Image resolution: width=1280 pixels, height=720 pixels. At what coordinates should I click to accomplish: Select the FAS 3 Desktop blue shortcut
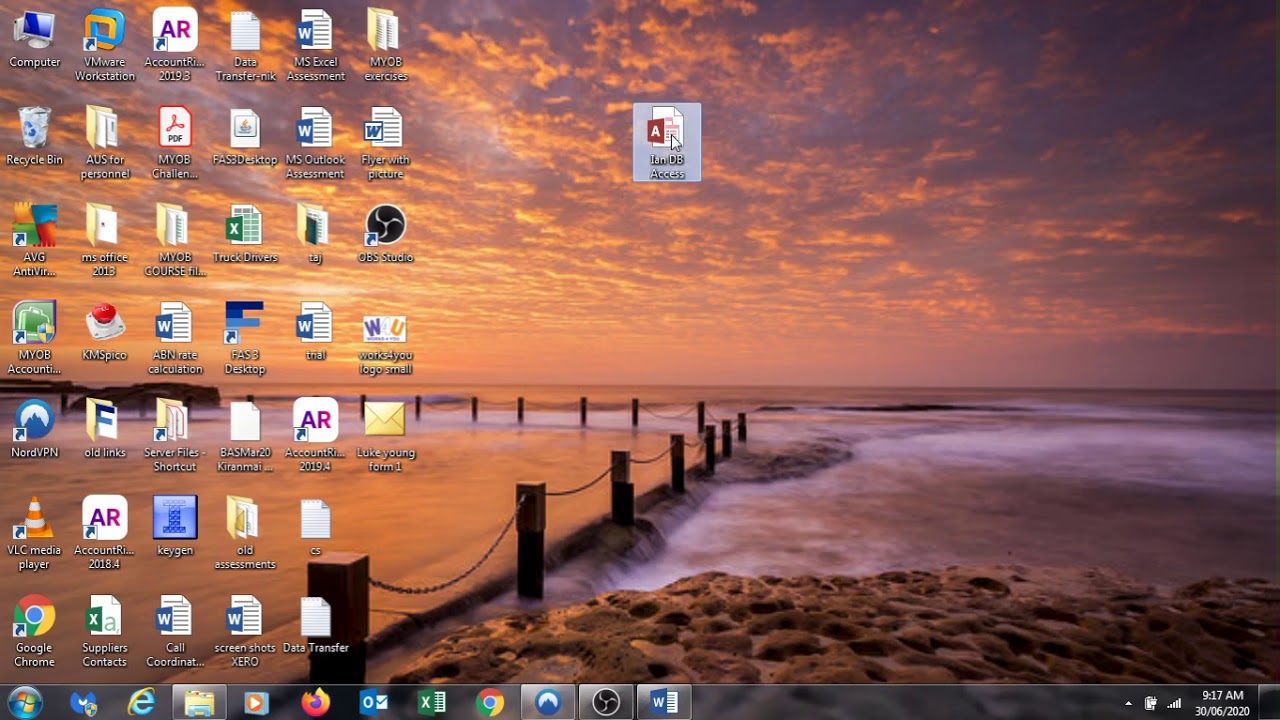pyautogui.click(x=245, y=338)
